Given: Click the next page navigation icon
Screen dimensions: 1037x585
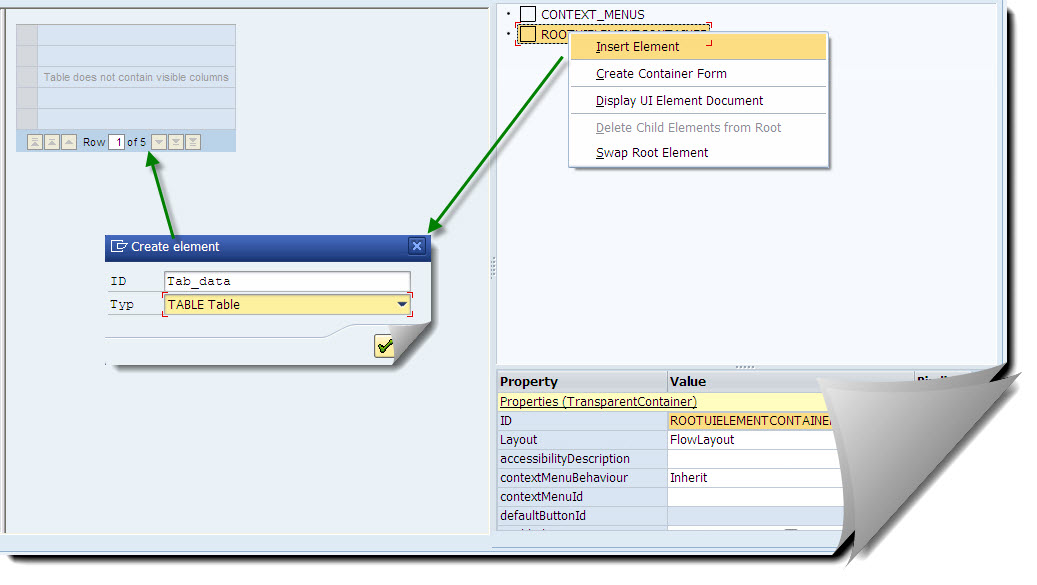Looking at the screenshot, I should (x=174, y=142).
